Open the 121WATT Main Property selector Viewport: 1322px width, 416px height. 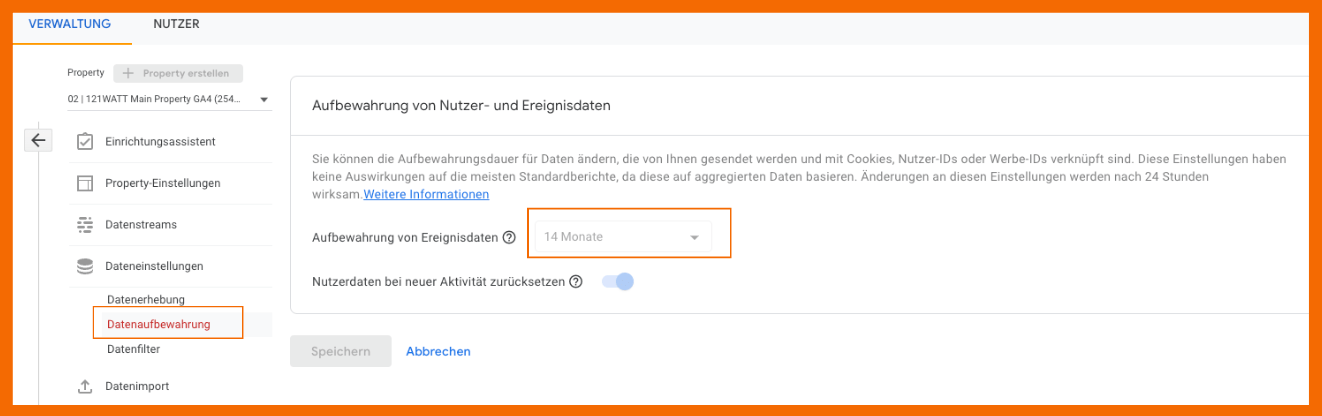pos(168,99)
